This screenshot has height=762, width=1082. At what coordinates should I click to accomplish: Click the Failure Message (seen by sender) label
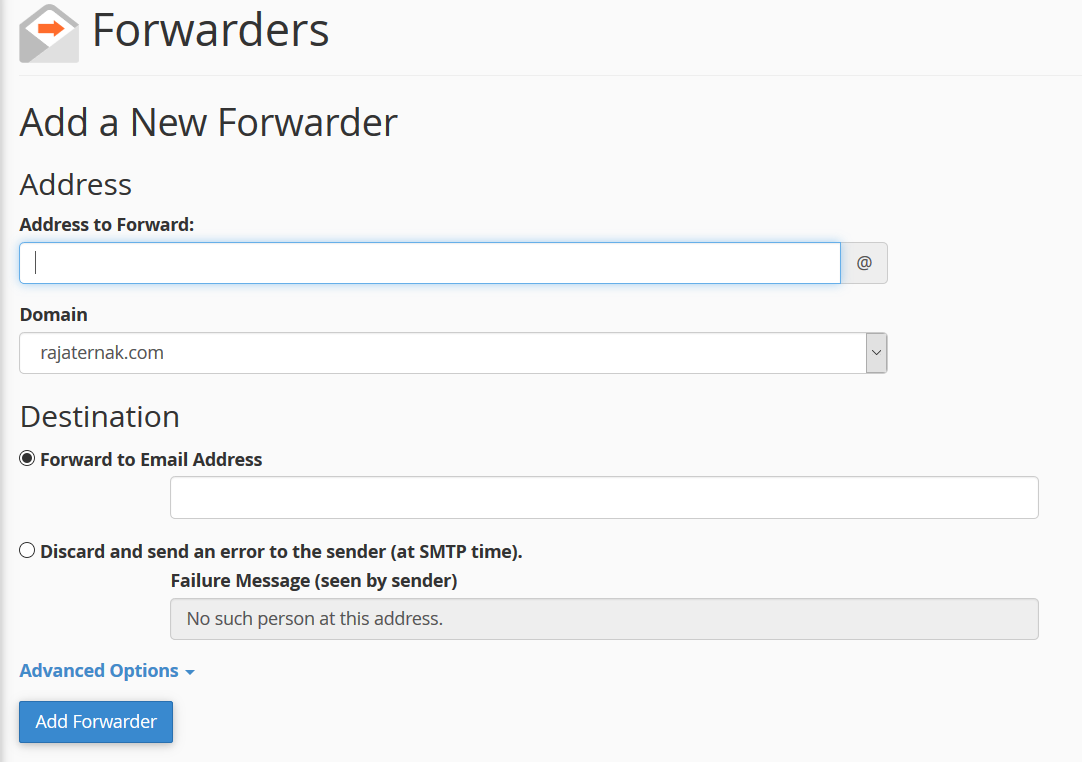314,580
